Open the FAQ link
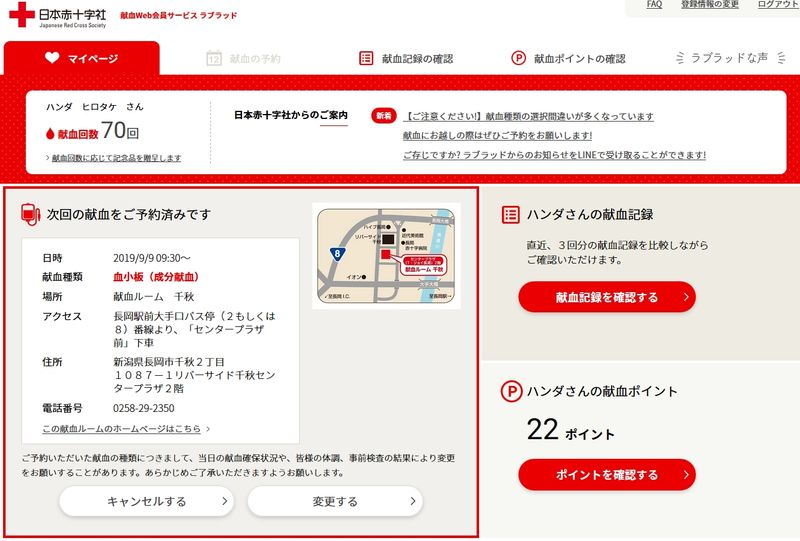 click(654, 4)
